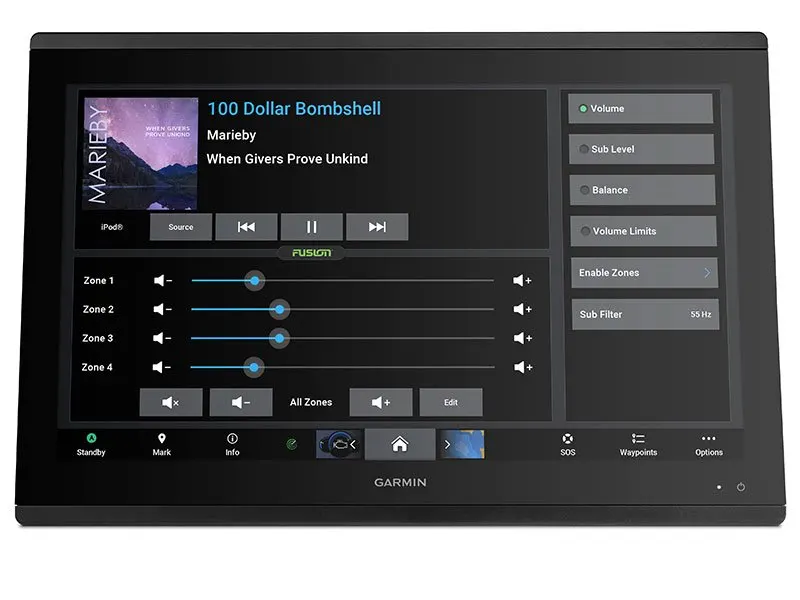The height and width of the screenshot is (600, 800).
Task: Skip to the next track
Action: pyautogui.click(x=377, y=227)
